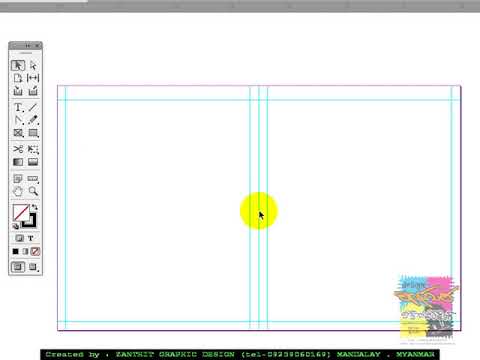Select the Gradient Feather tool

click(33, 162)
